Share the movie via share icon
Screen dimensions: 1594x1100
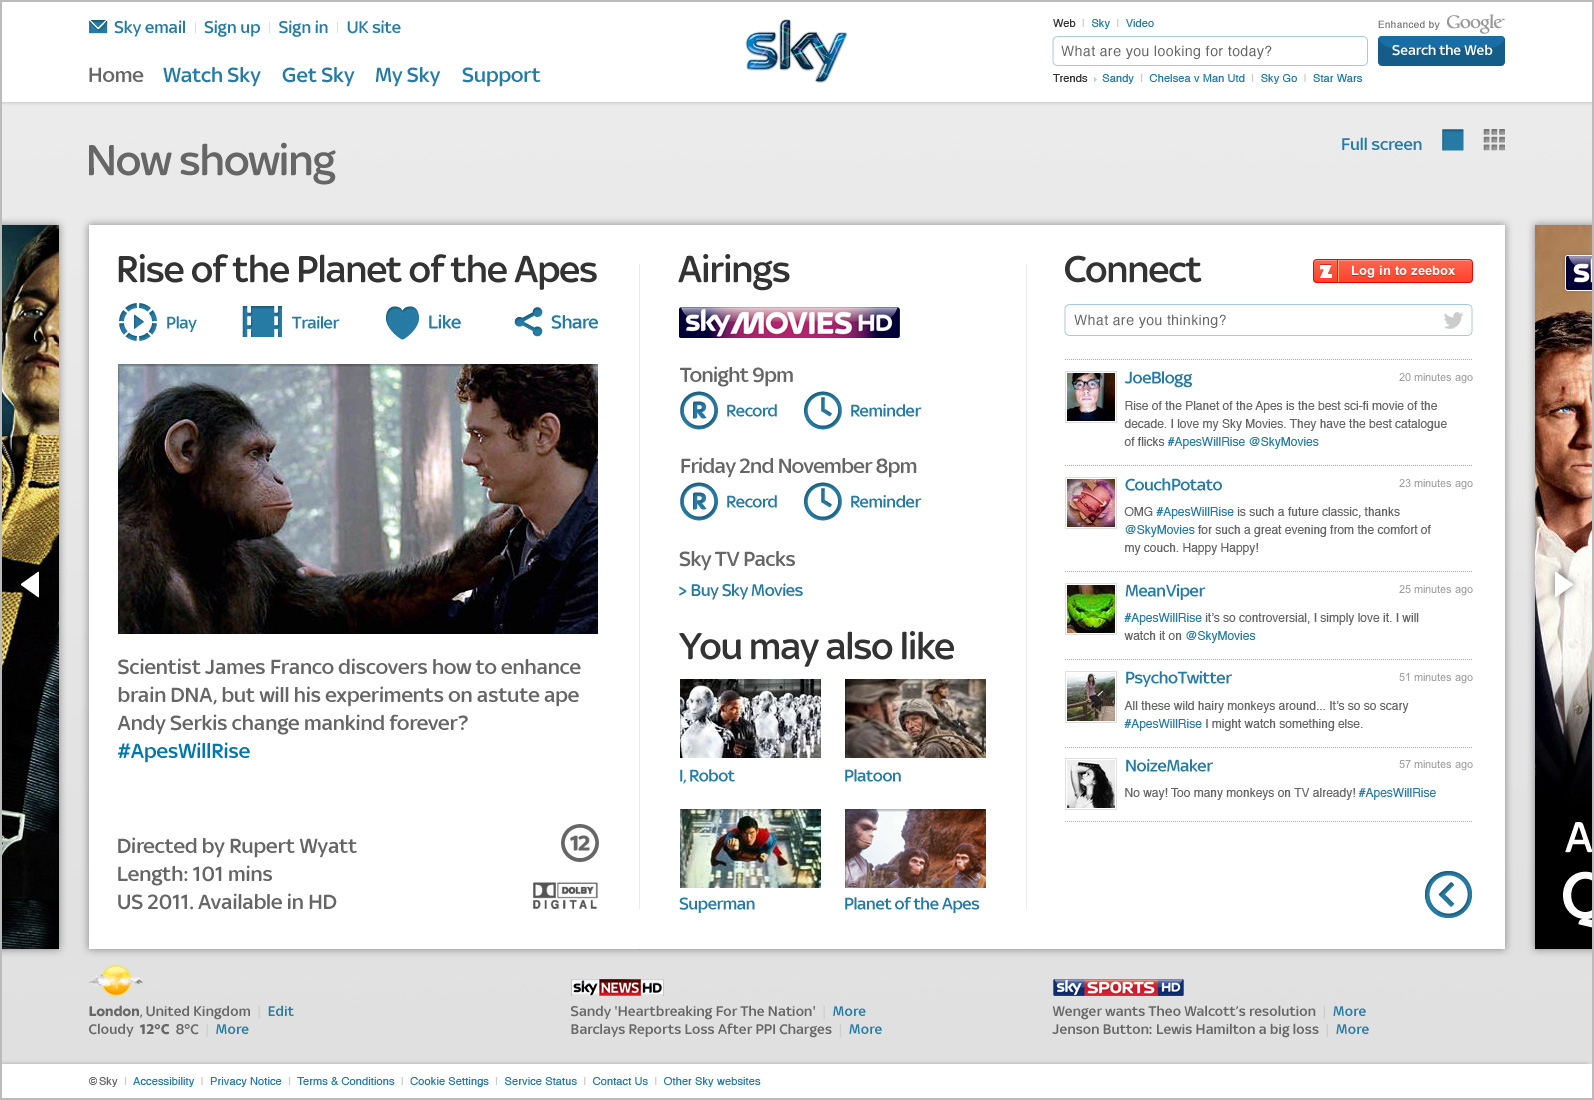tap(528, 322)
